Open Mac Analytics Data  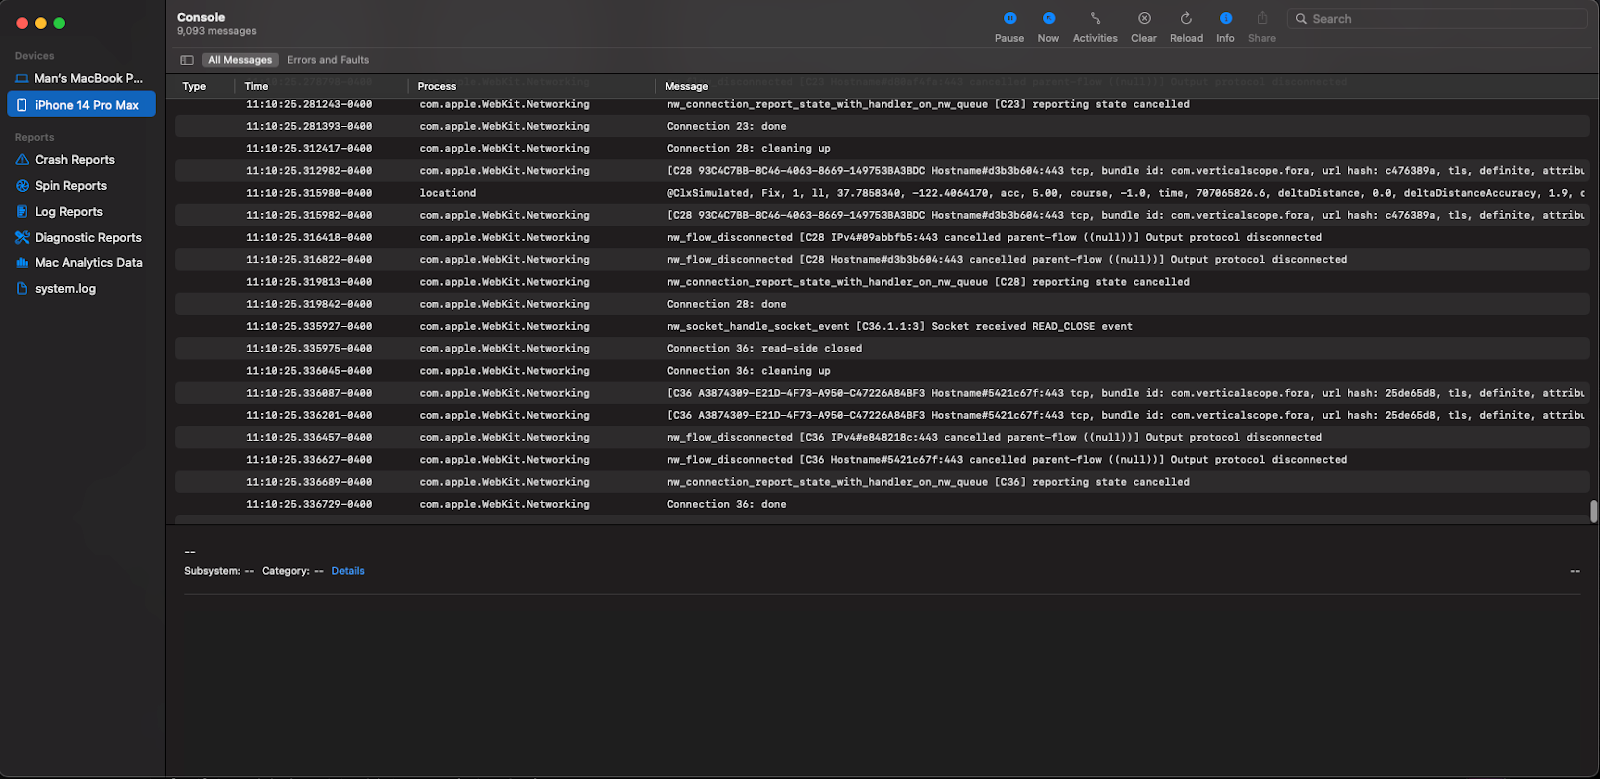pos(89,263)
